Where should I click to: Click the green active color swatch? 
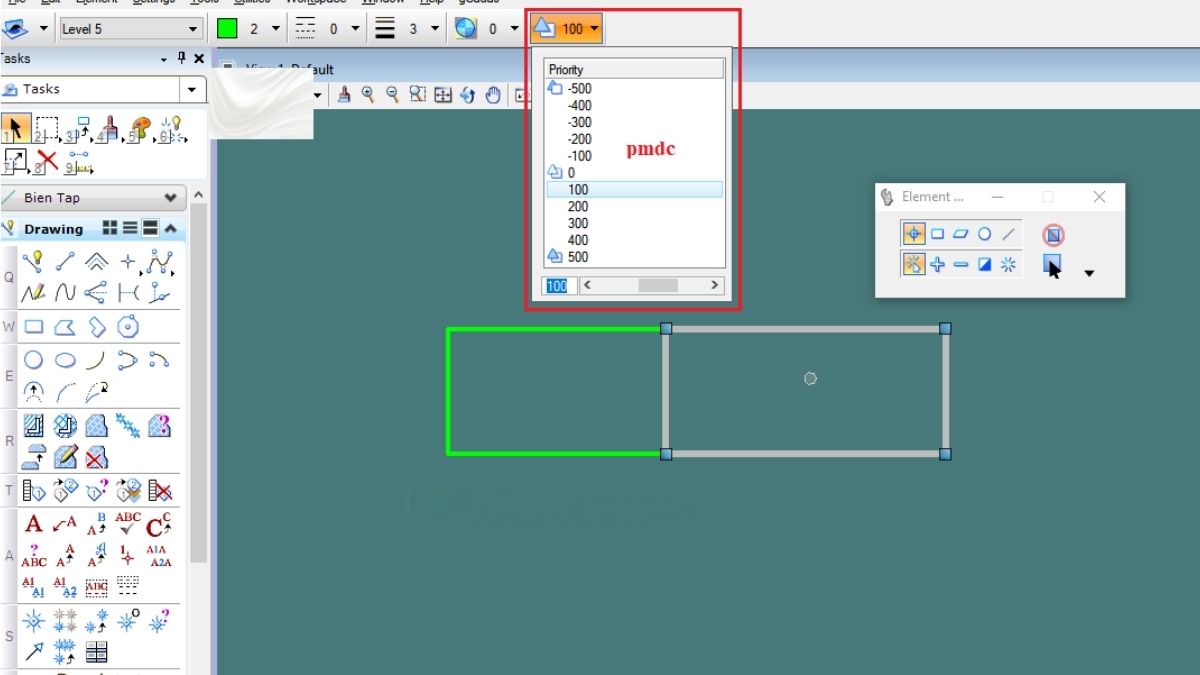click(x=227, y=29)
